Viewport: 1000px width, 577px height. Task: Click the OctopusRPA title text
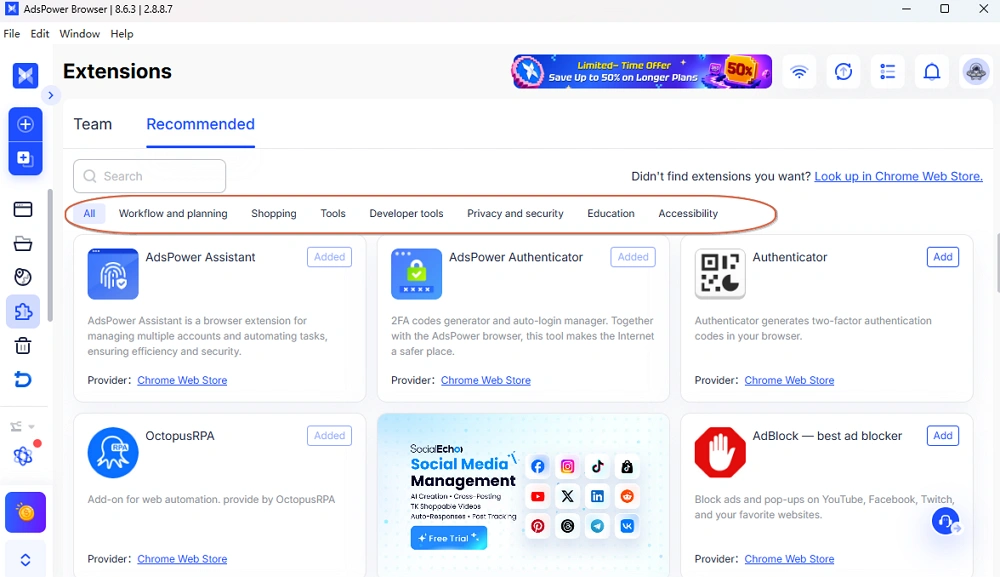coord(180,436)
